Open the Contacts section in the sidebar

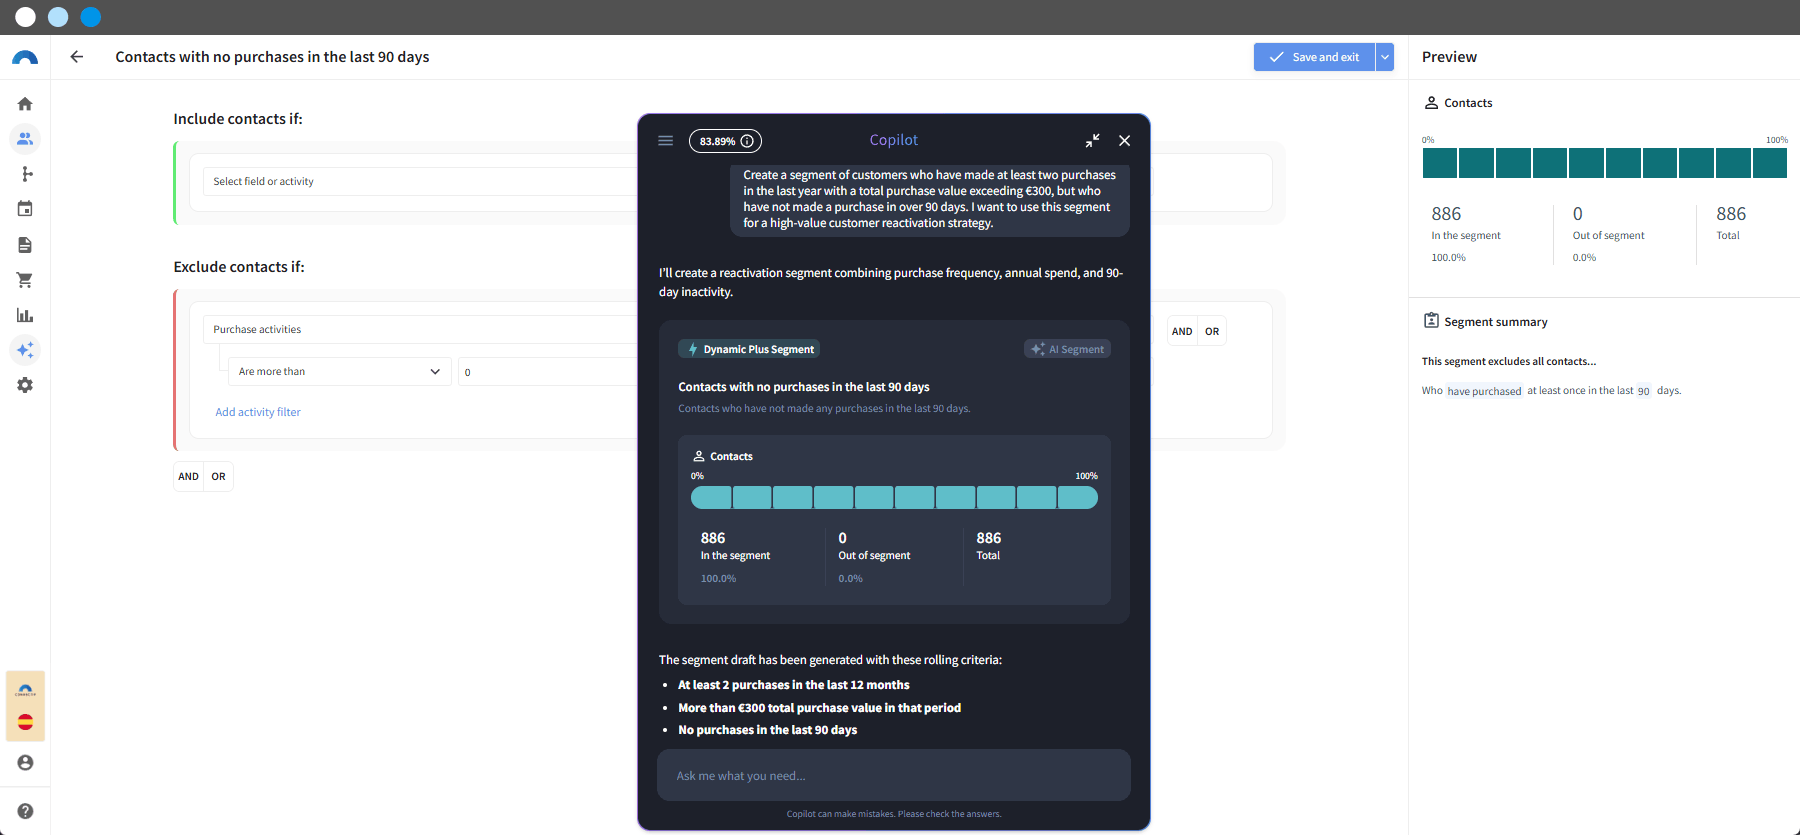(25, 139)
